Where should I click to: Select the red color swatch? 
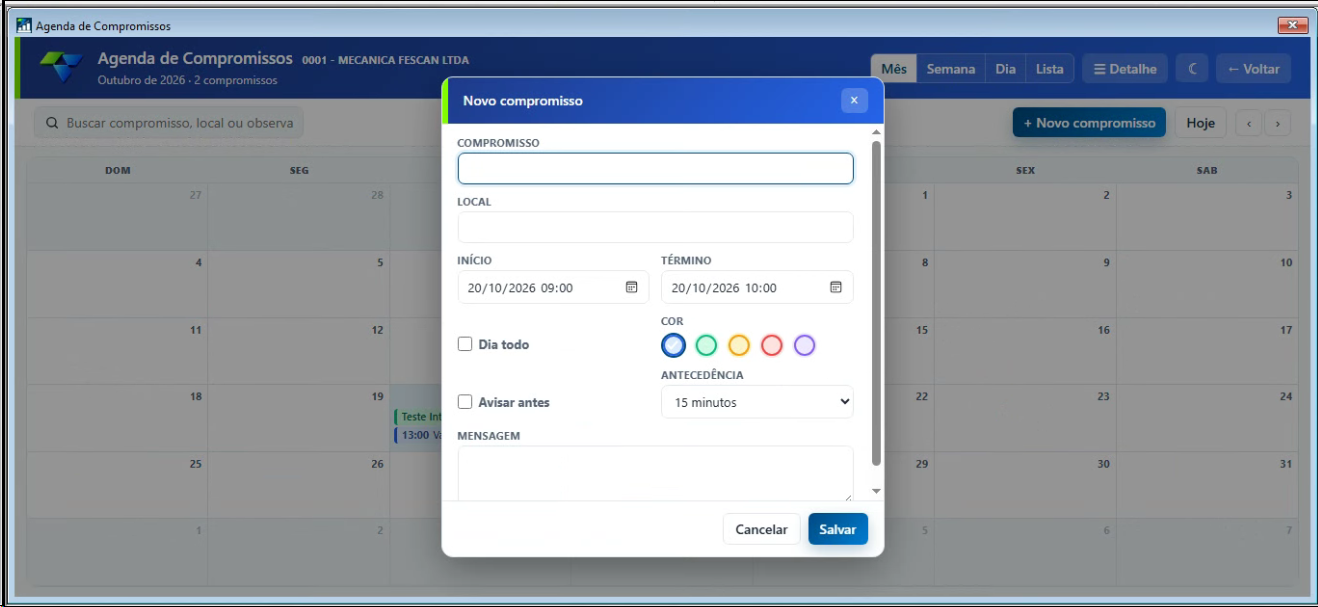point(772,345)
